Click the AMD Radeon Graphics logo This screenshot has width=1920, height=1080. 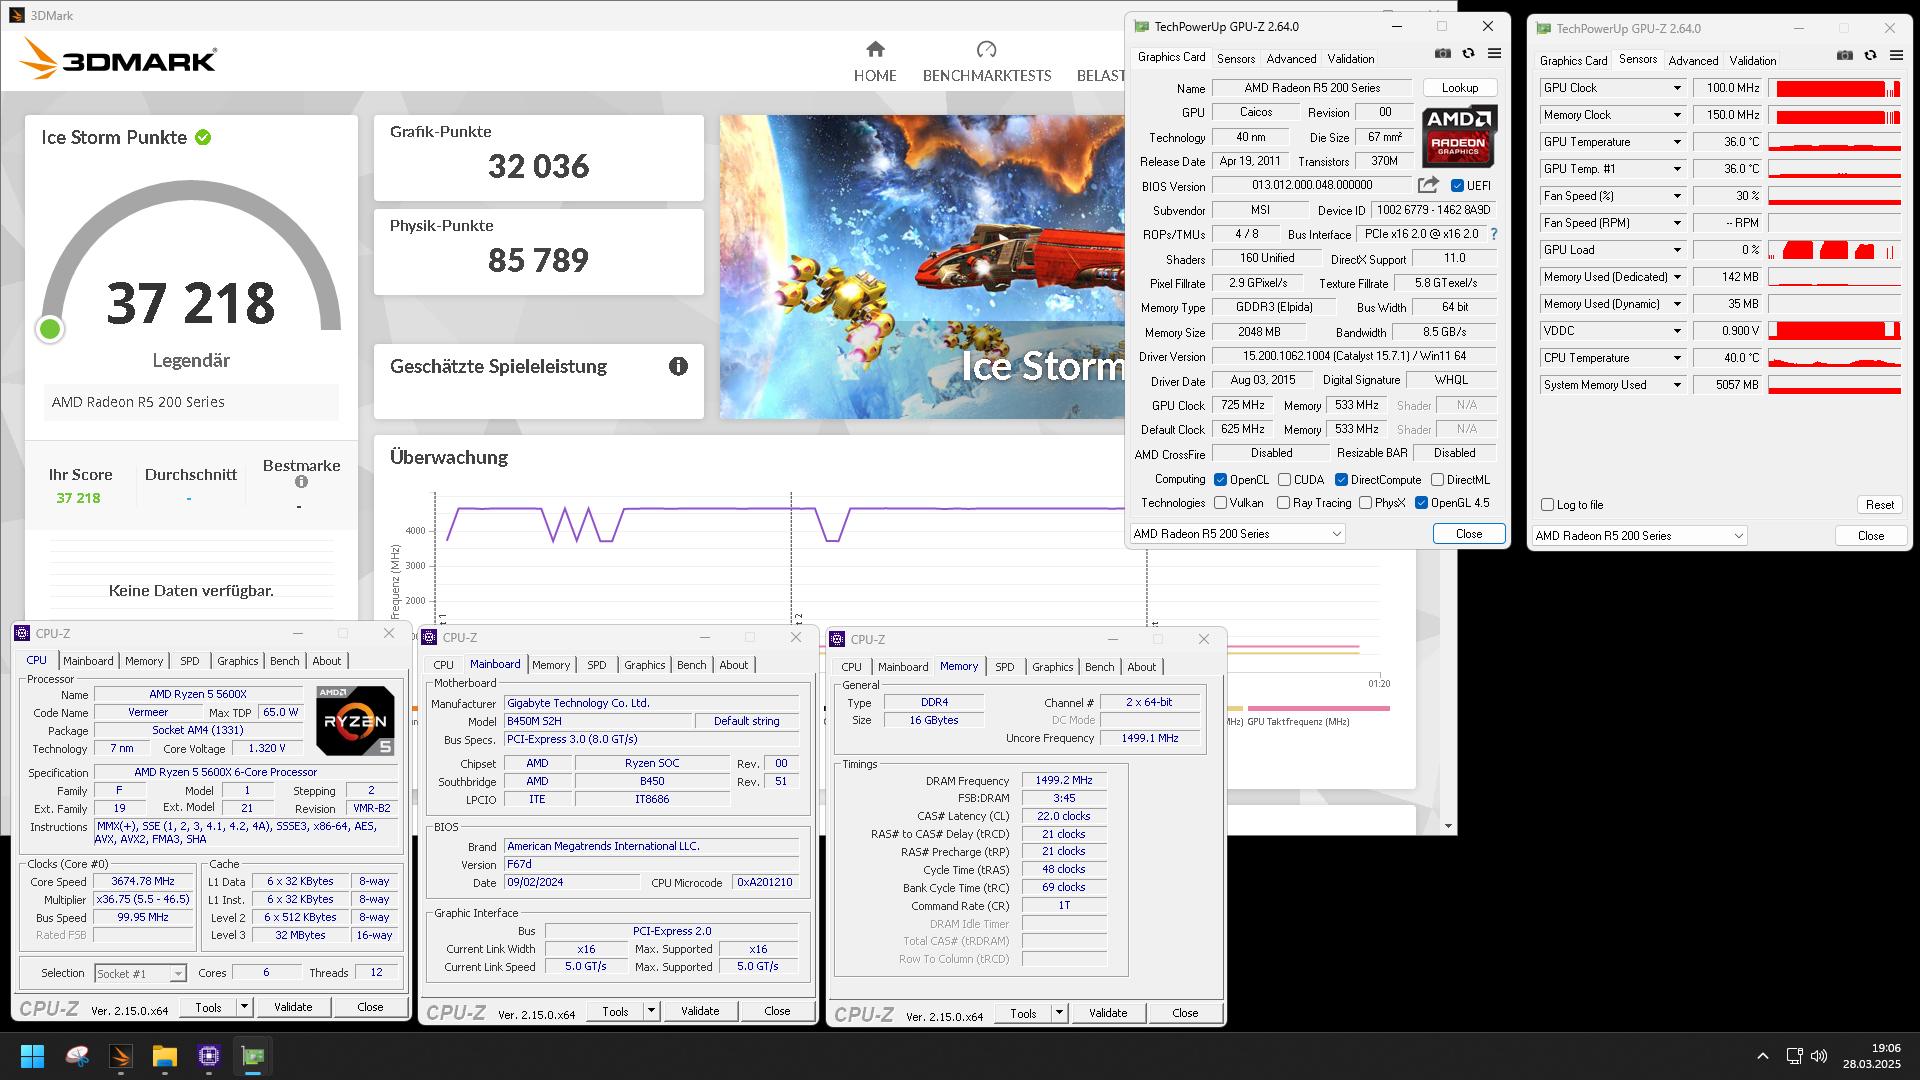tap(1459, 135)
